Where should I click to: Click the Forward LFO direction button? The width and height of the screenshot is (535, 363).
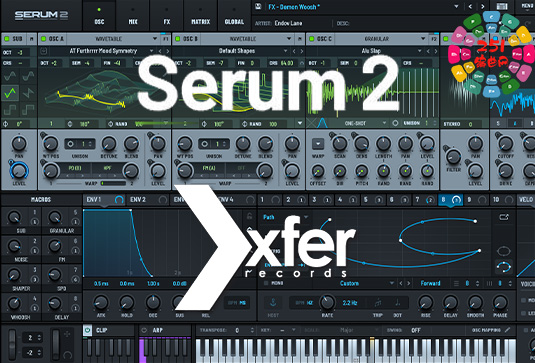pyautogui.click(x=431, y=283)
